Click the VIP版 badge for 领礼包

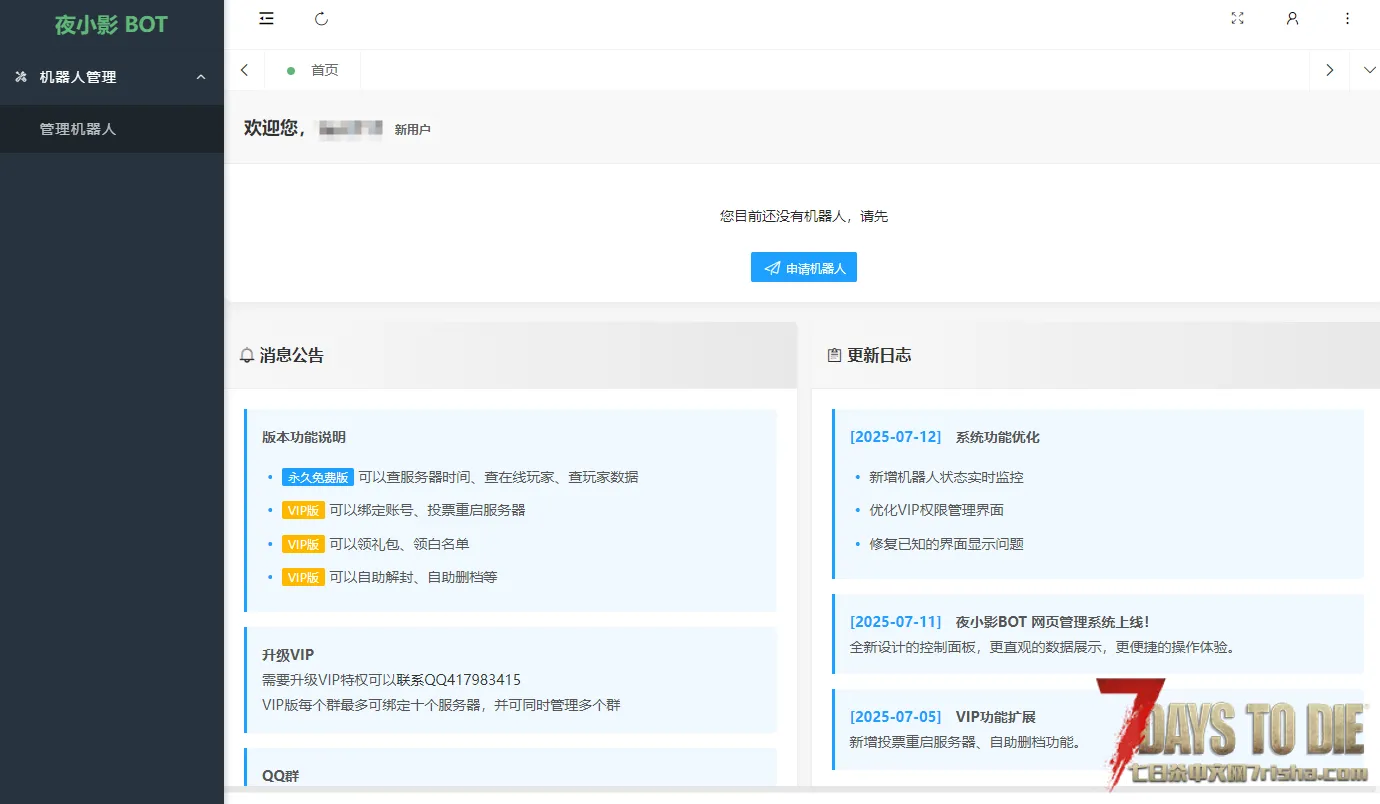click(x=303, y=544)
